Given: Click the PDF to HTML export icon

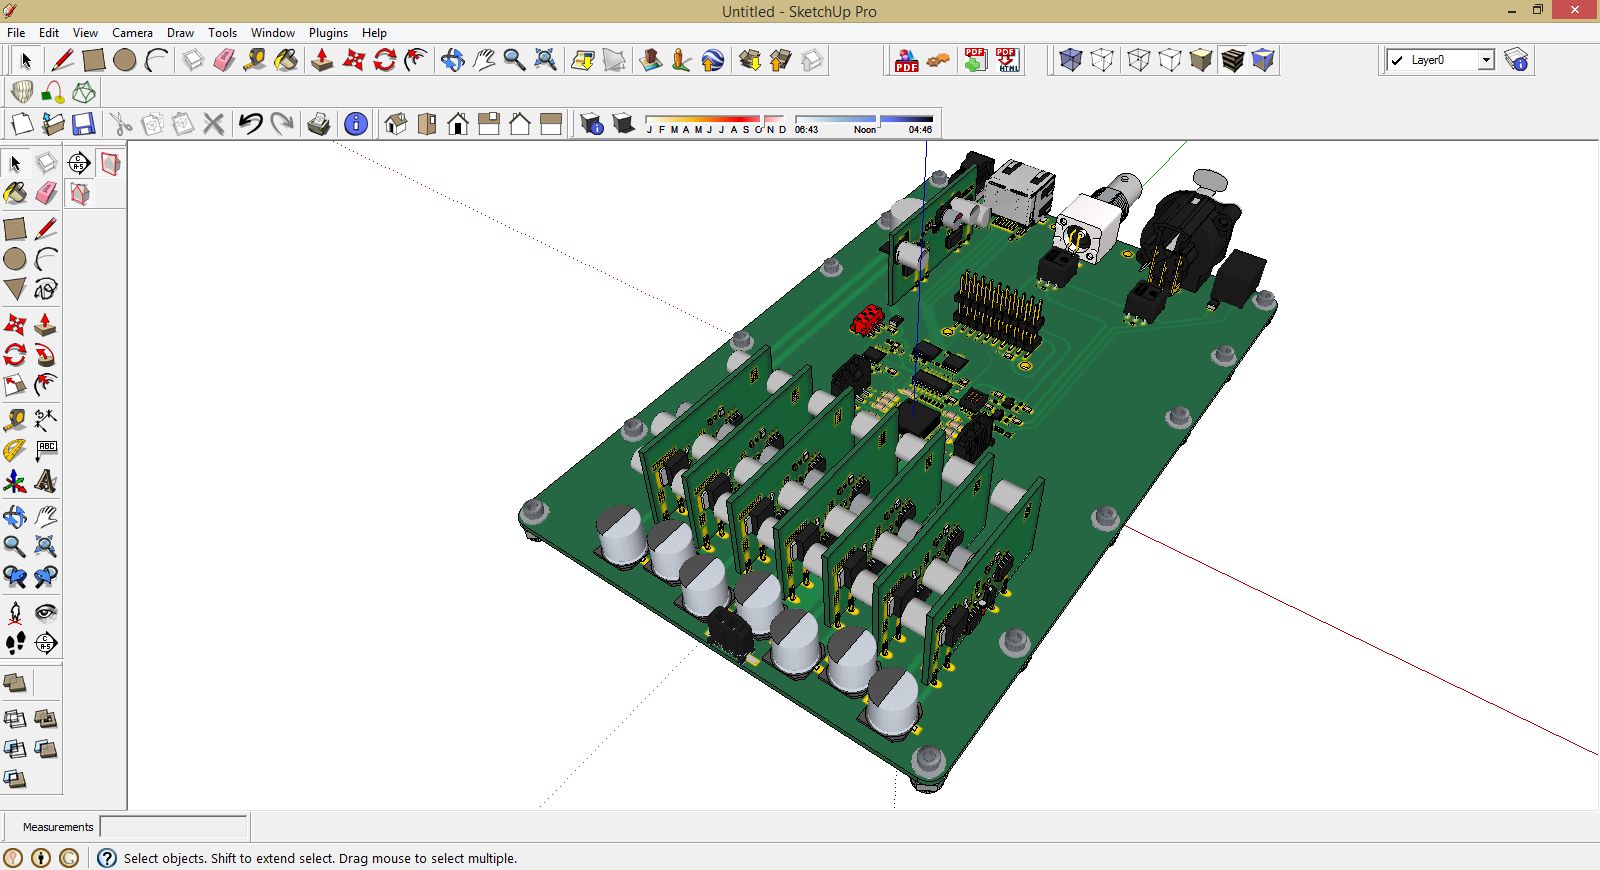Looking at the screenshot, I should pos(1007,60).
